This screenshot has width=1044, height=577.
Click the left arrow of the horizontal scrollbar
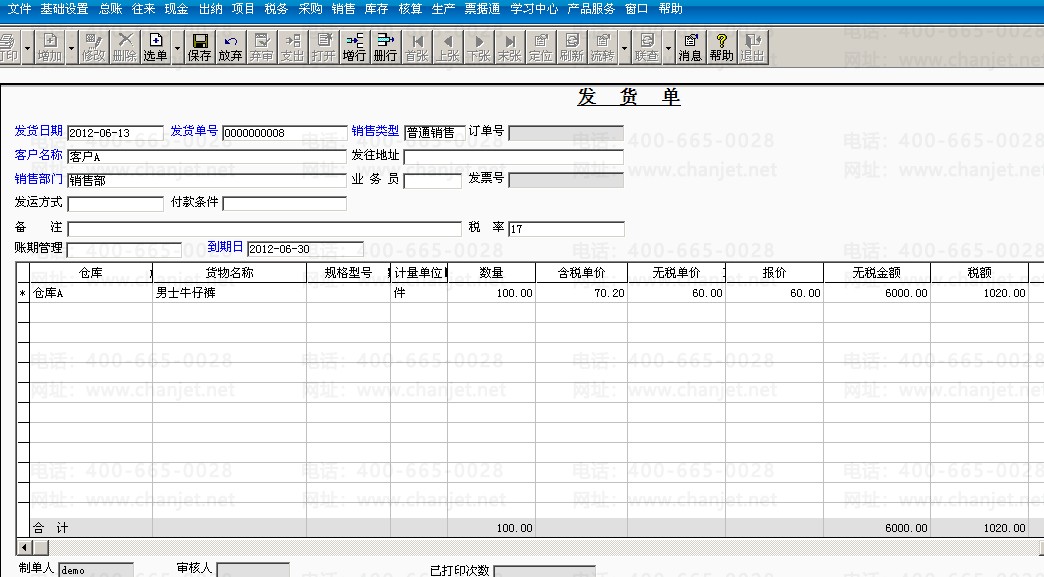coord(25,547)
